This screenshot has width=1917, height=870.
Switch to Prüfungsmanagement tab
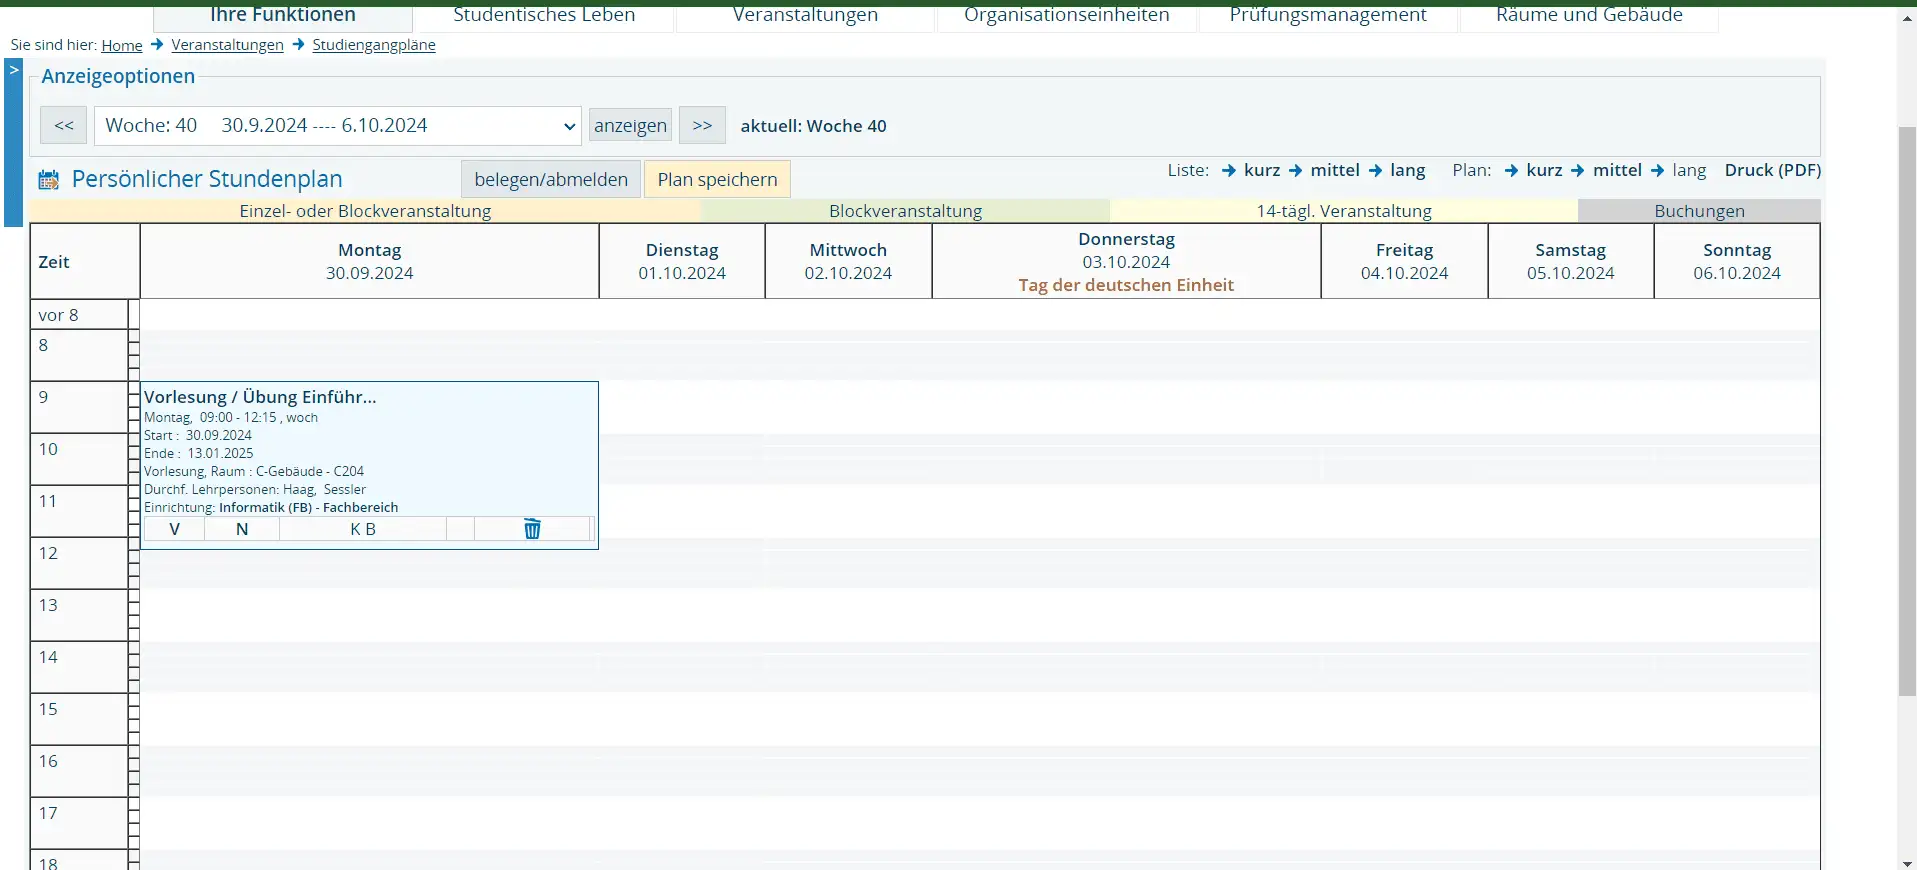(1327, 15)
